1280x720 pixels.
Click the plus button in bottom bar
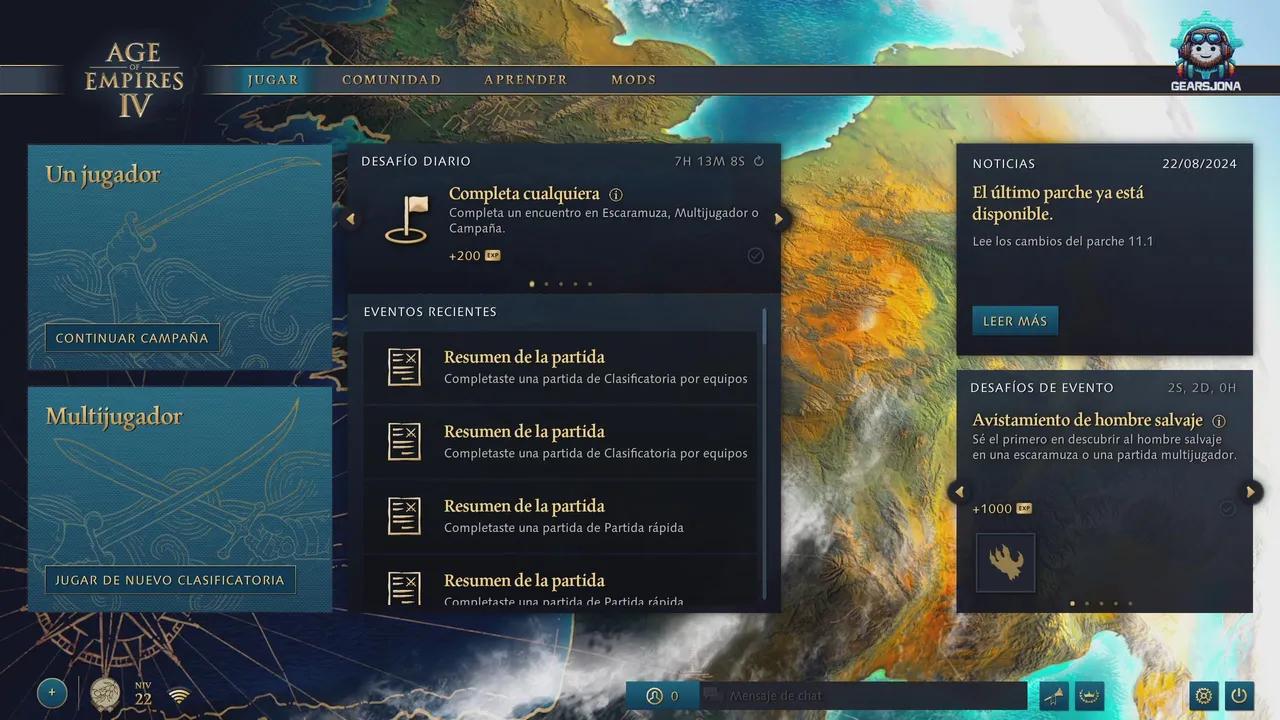point(52,693)
